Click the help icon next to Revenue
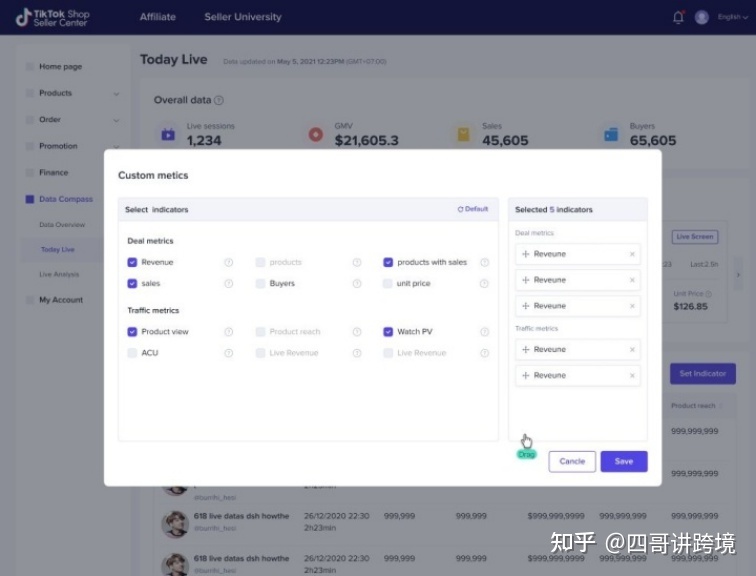 (228, 262)
